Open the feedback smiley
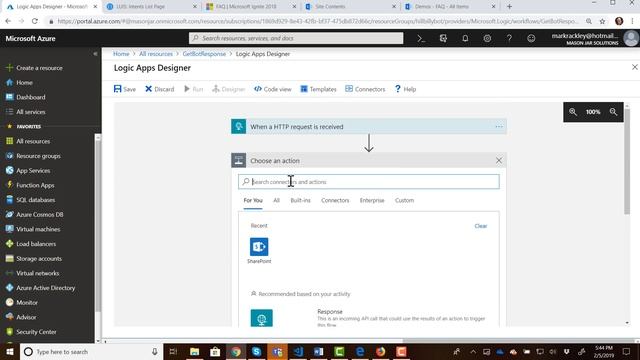Viewport: 640px width, 360px height. pos(531,38)
